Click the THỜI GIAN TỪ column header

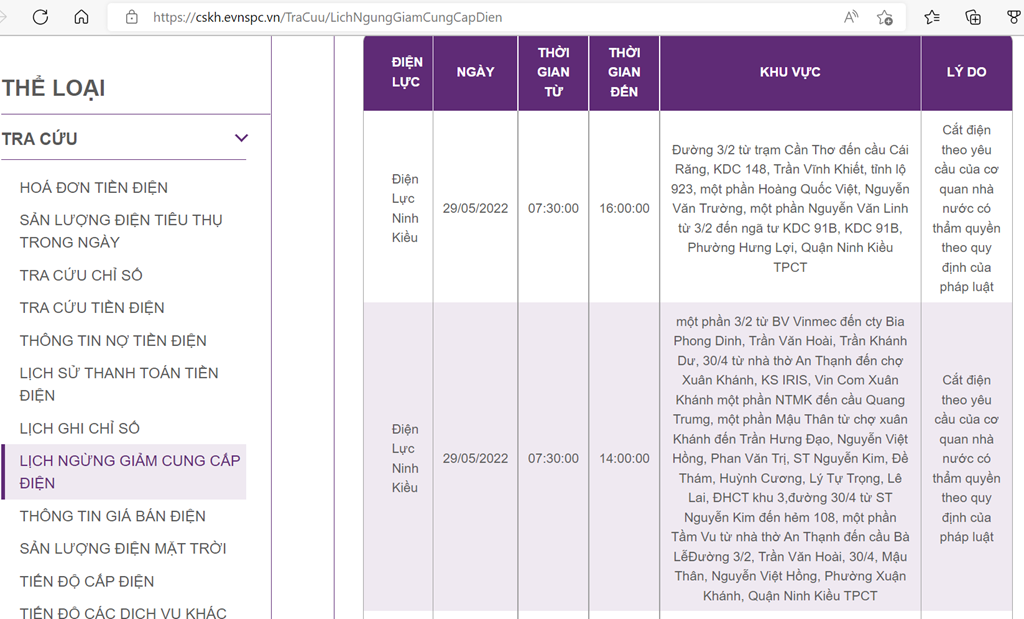coord(553,72)
